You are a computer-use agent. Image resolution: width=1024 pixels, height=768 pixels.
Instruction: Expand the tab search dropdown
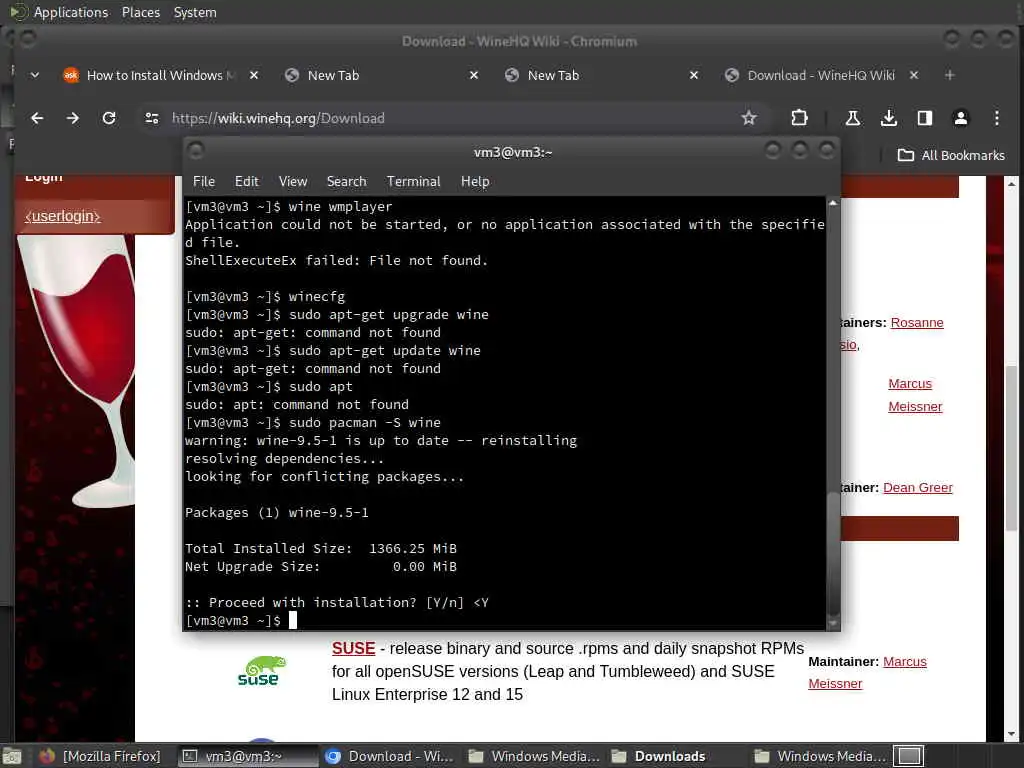(x=35, y=75)
